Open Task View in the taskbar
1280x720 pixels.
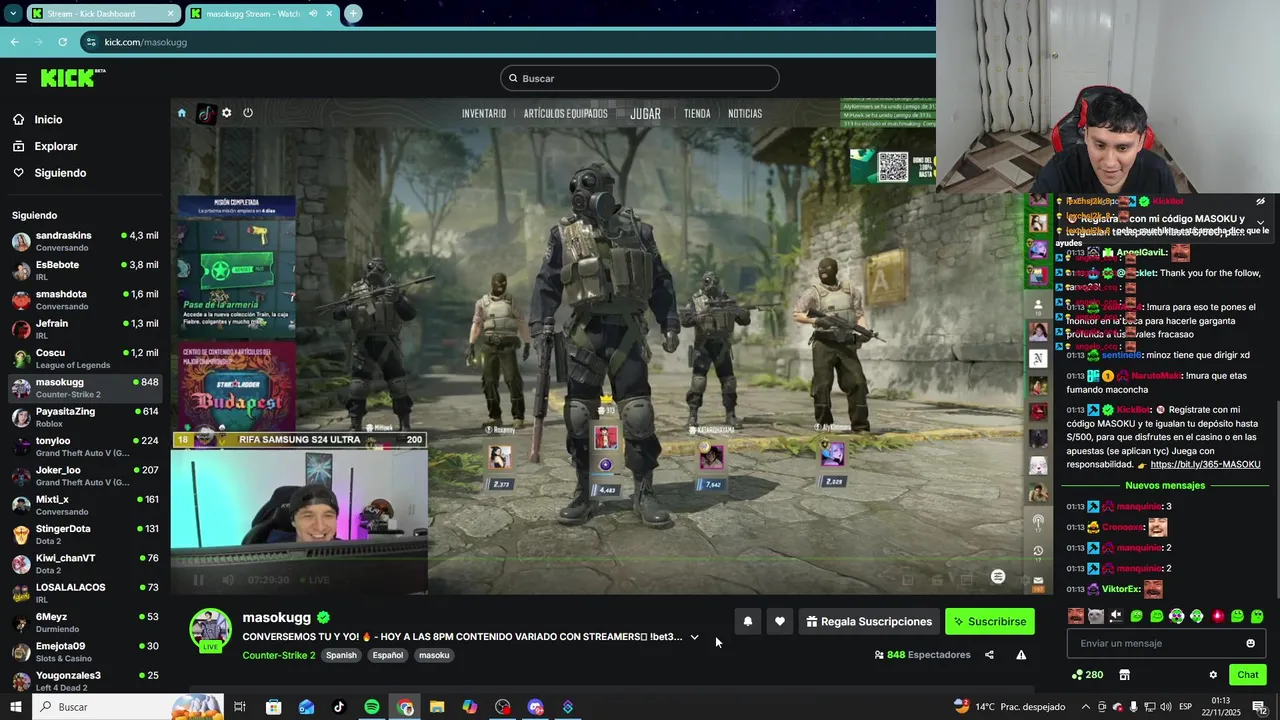coord(240,707)
